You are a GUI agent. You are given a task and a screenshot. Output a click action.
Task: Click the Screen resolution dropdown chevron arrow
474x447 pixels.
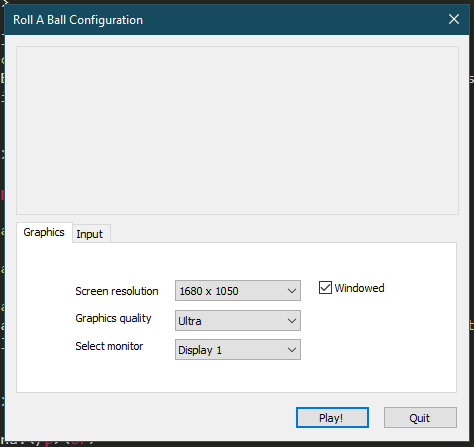(x=292, y=291)
